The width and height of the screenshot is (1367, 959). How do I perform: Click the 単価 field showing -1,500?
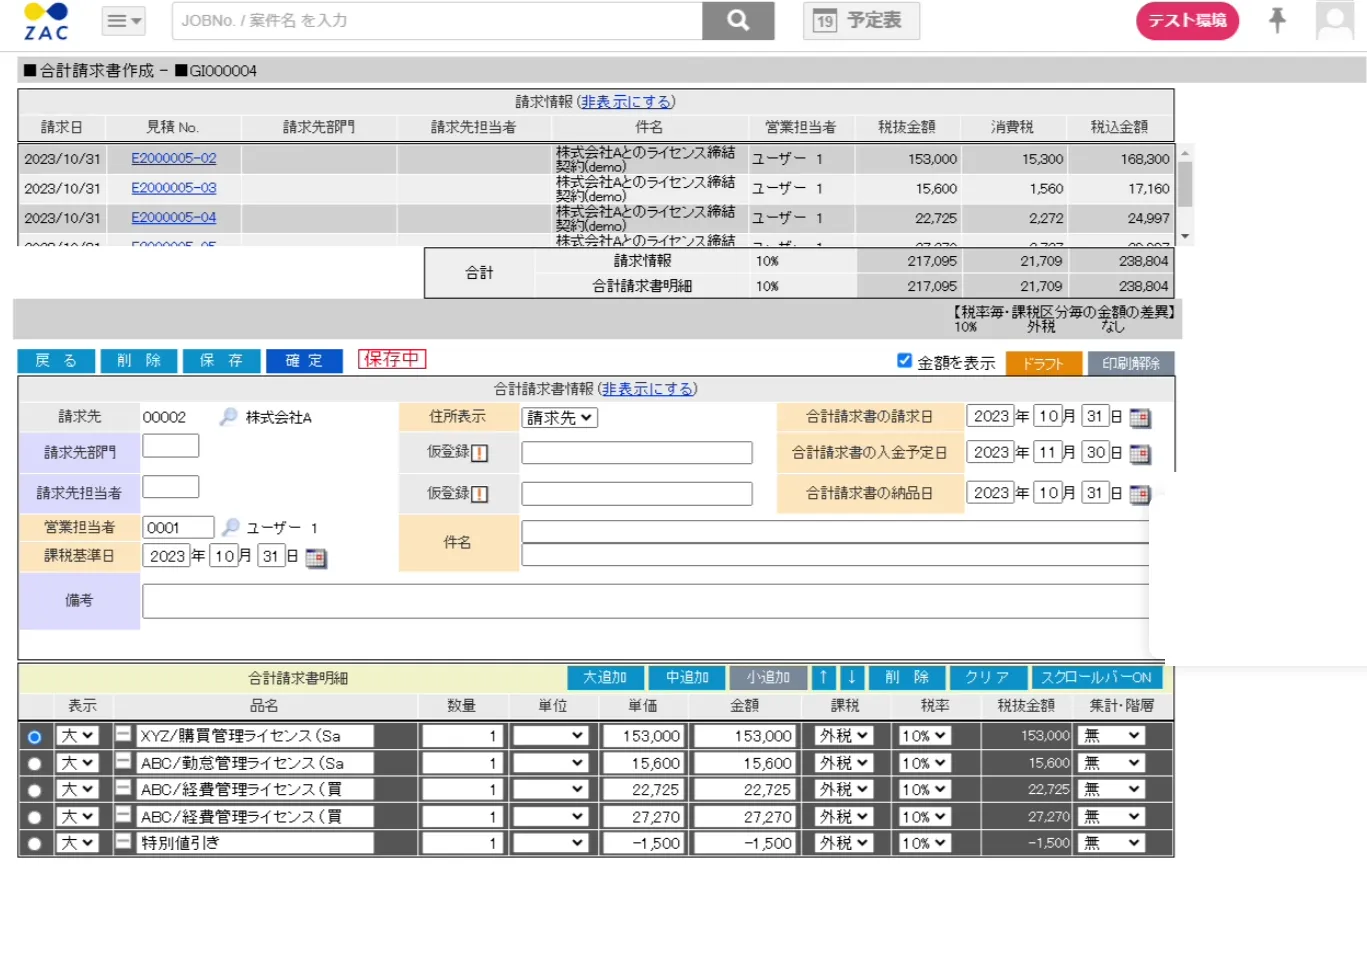pos(643,843)
